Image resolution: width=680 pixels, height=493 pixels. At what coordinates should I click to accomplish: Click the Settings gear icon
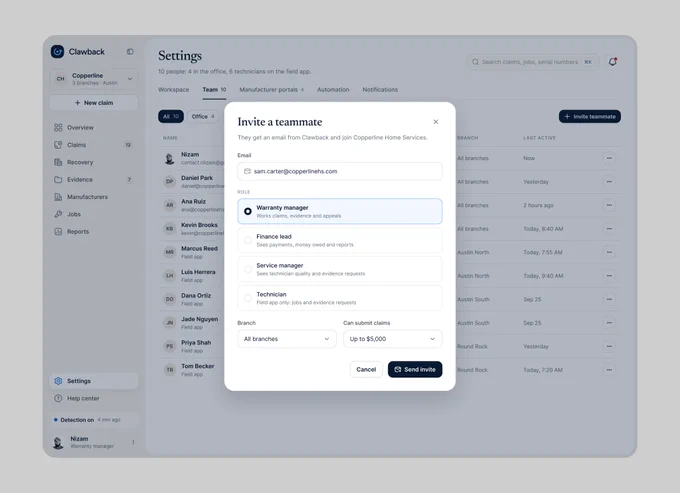click(58, 381)
